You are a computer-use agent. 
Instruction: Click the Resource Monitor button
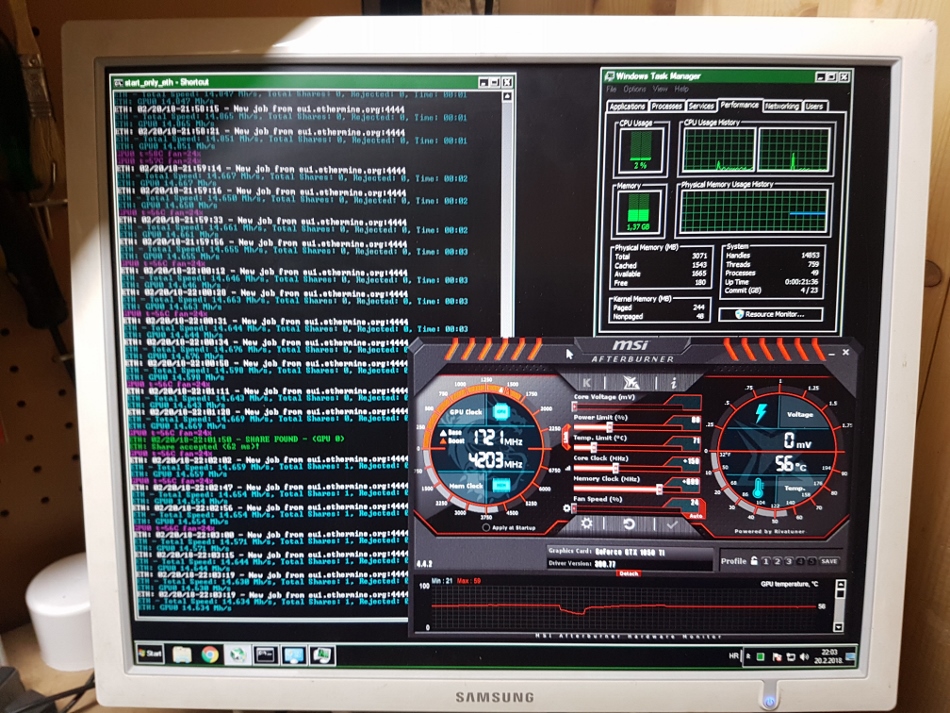click(777, 314)
